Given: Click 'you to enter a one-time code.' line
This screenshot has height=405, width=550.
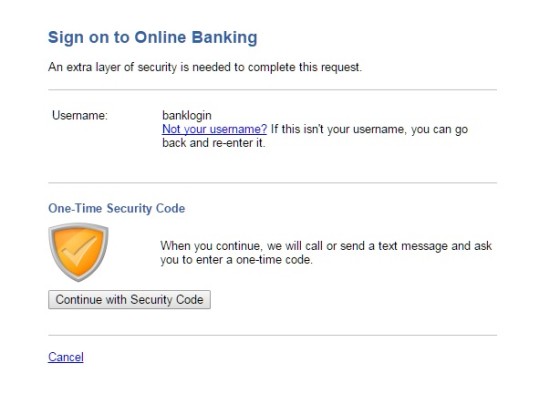Looking at the screenshot, I should [x=236, y=260].
